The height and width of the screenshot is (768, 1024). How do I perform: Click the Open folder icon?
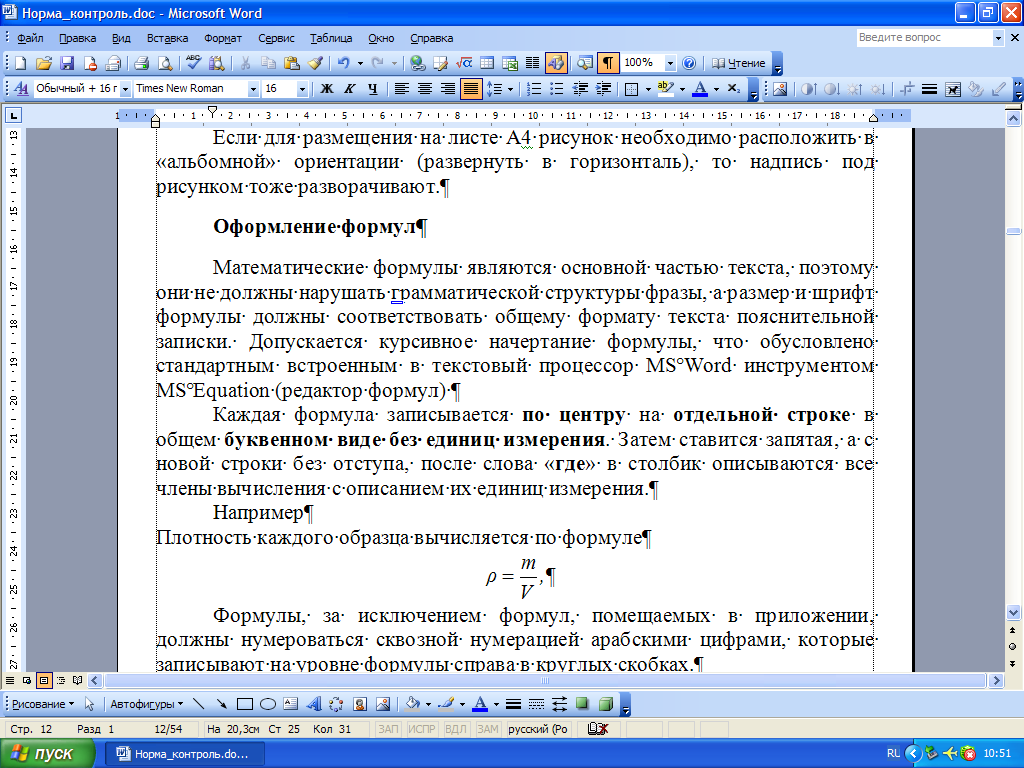pyautogui.click(x=44, y=63)
